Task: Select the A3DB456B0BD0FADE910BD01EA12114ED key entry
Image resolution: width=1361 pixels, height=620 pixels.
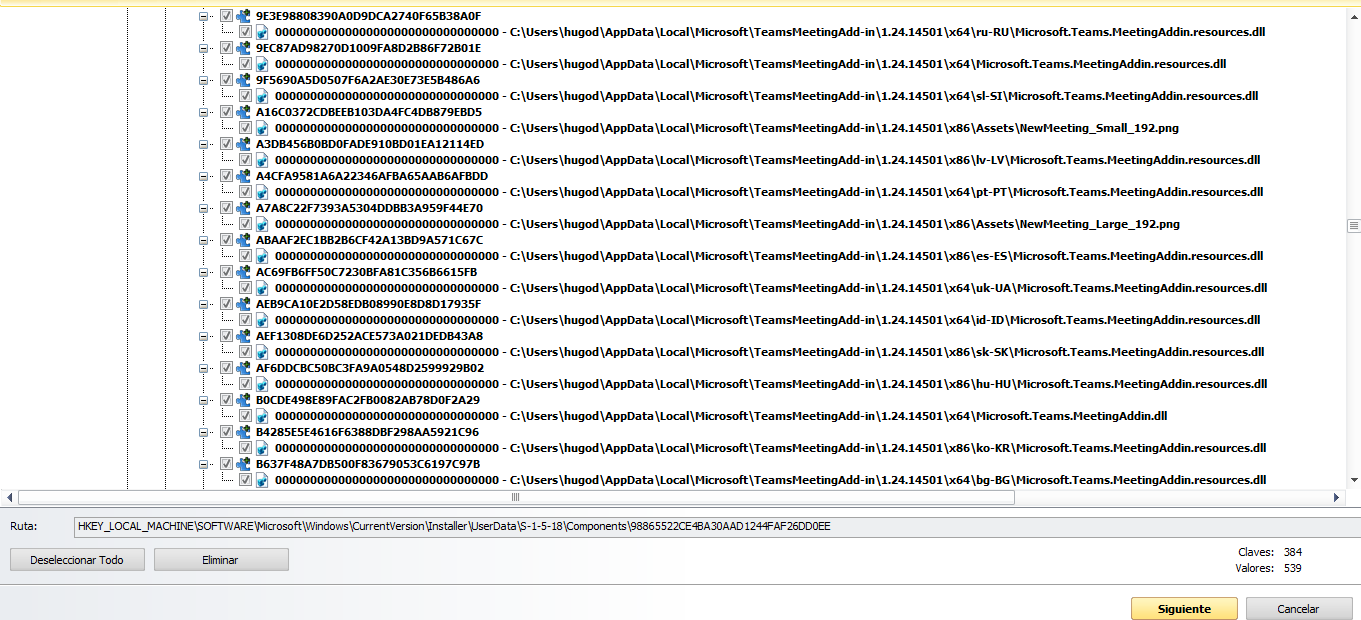Action: click(369, 144)
